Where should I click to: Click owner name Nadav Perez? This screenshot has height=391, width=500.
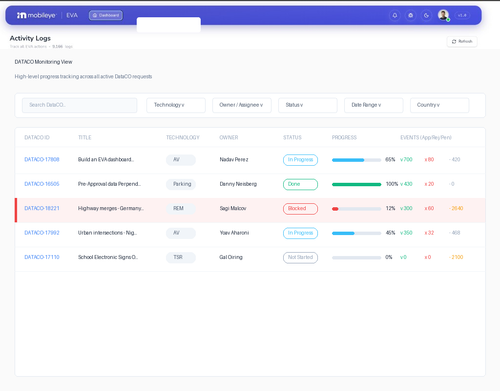point(234,160)
